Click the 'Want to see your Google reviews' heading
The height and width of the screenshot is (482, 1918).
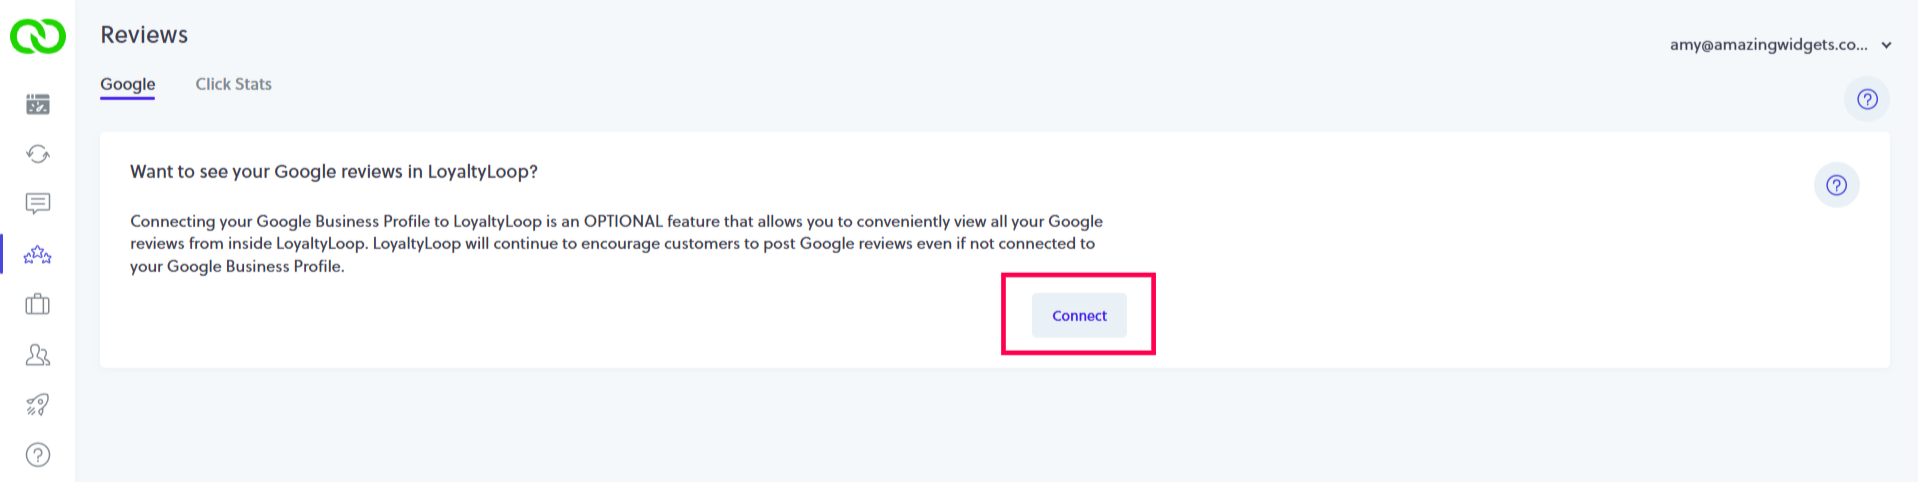pos(334,172)
